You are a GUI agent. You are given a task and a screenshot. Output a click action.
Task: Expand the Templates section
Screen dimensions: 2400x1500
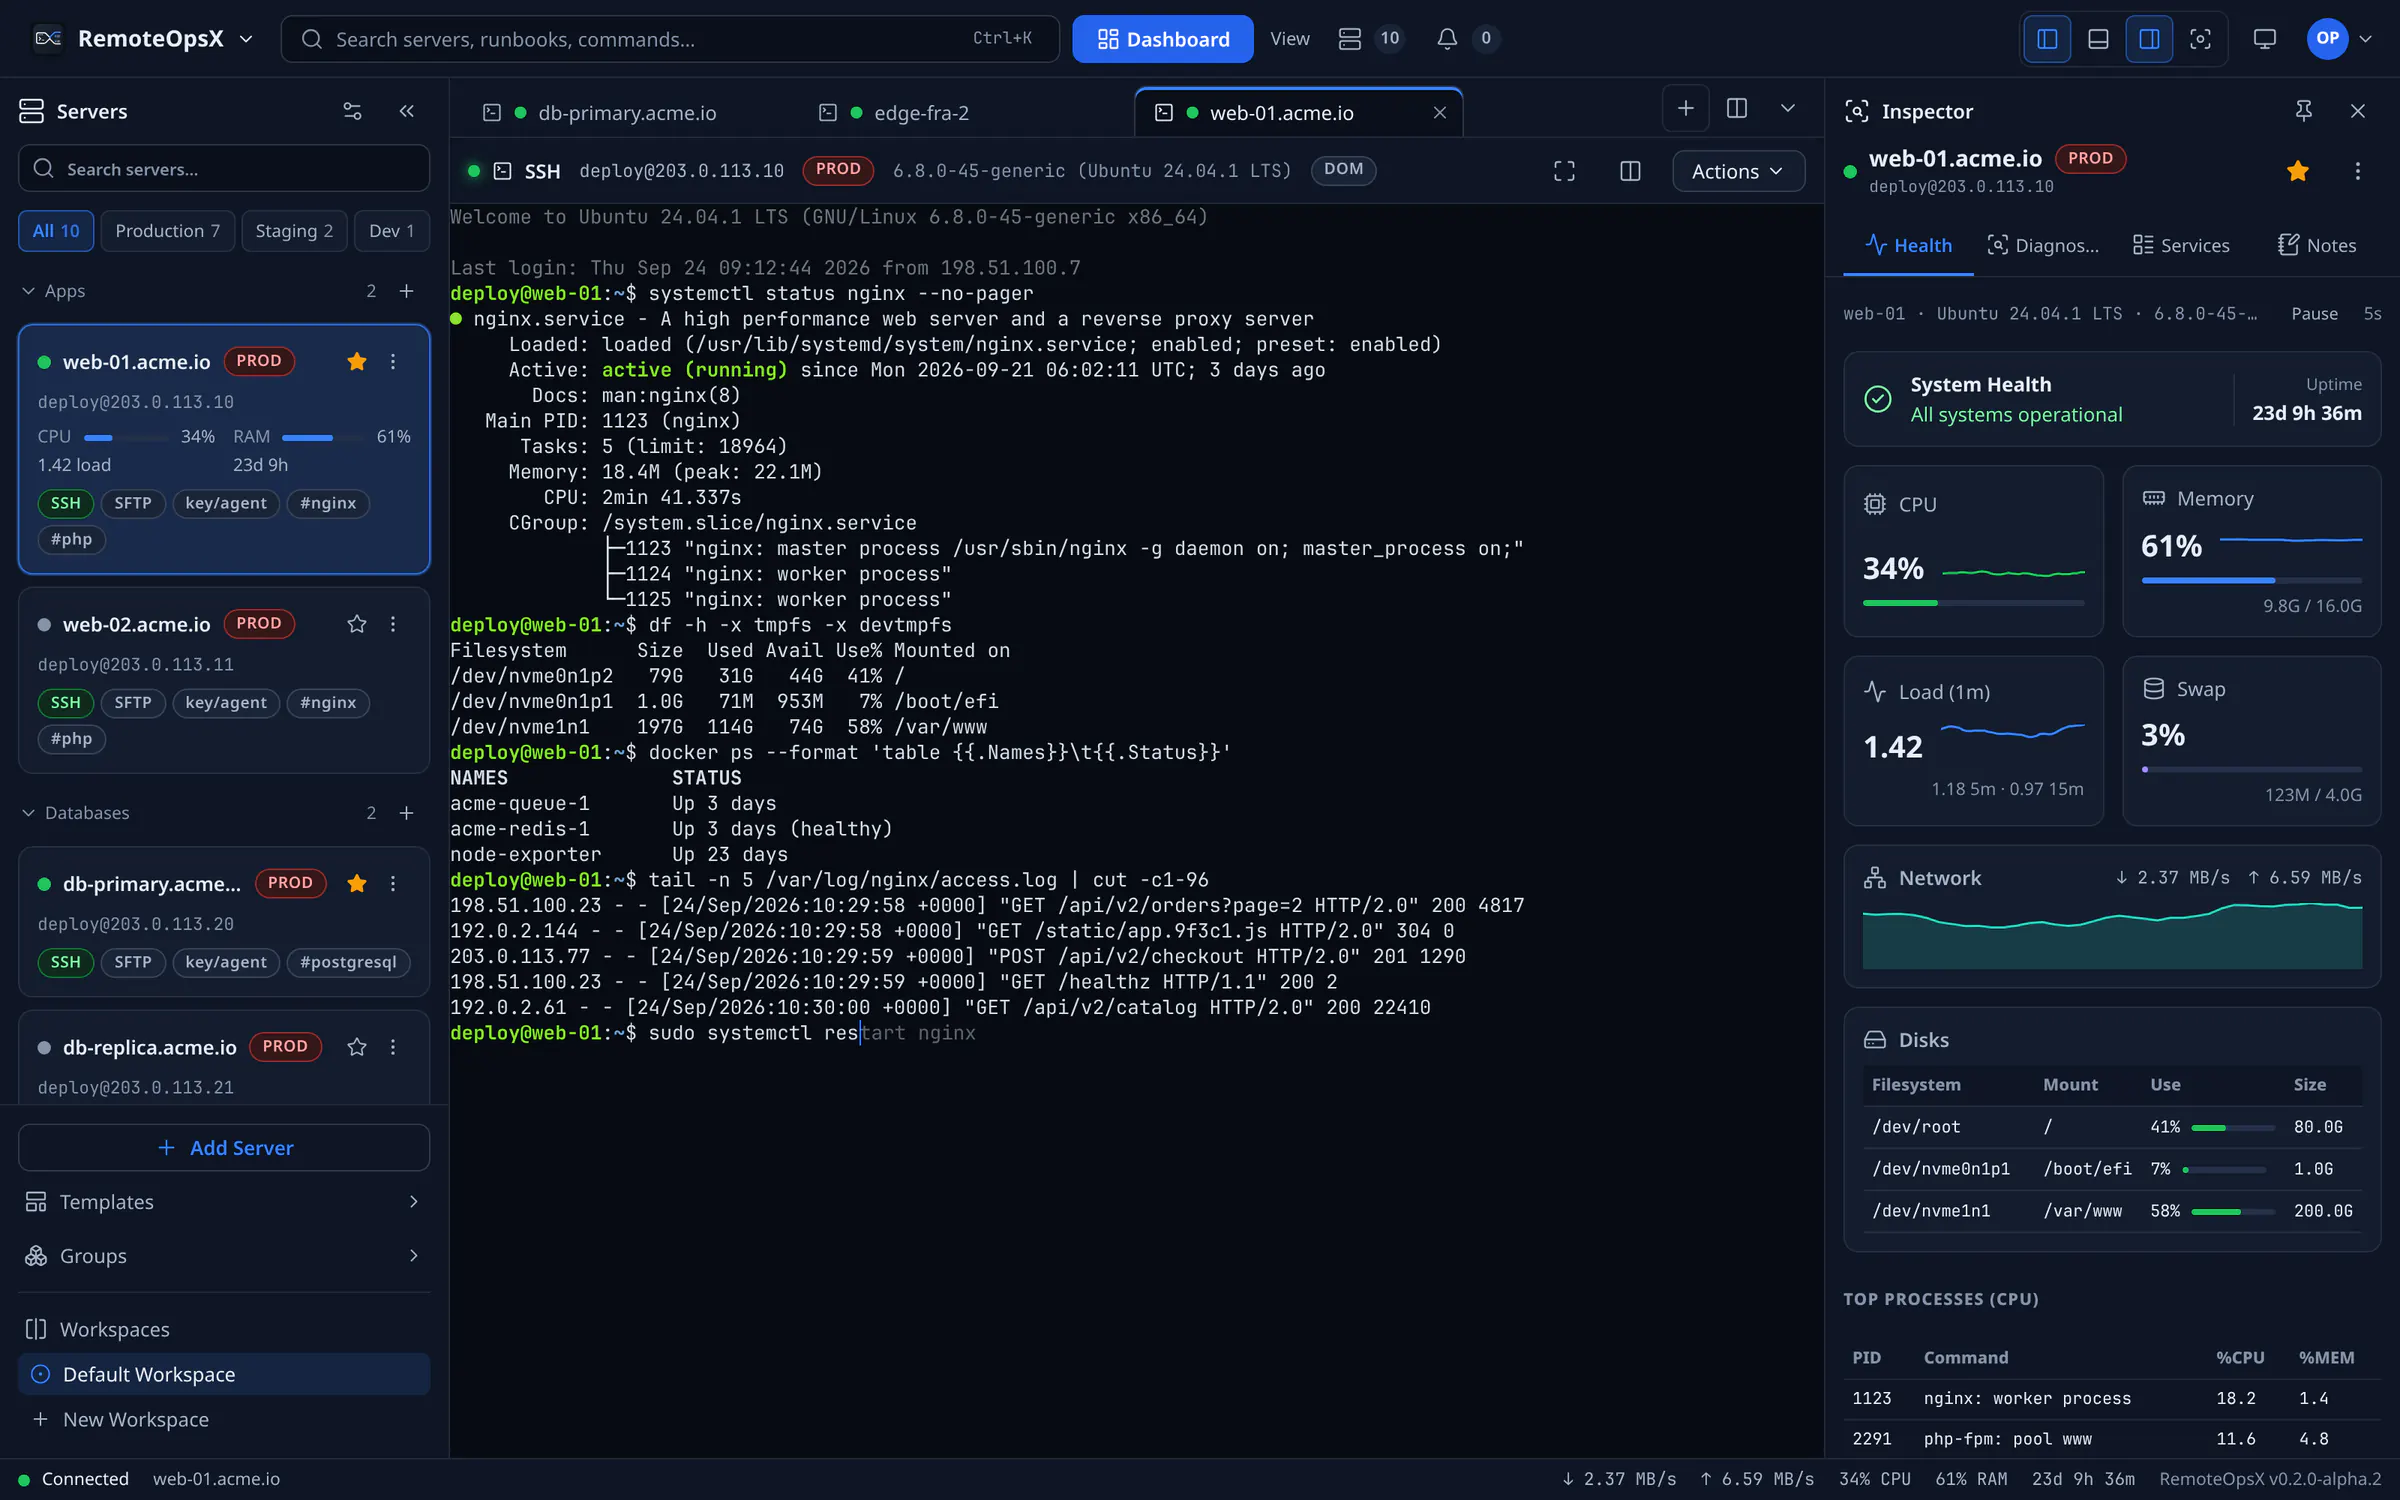[x=224, y=1202]
